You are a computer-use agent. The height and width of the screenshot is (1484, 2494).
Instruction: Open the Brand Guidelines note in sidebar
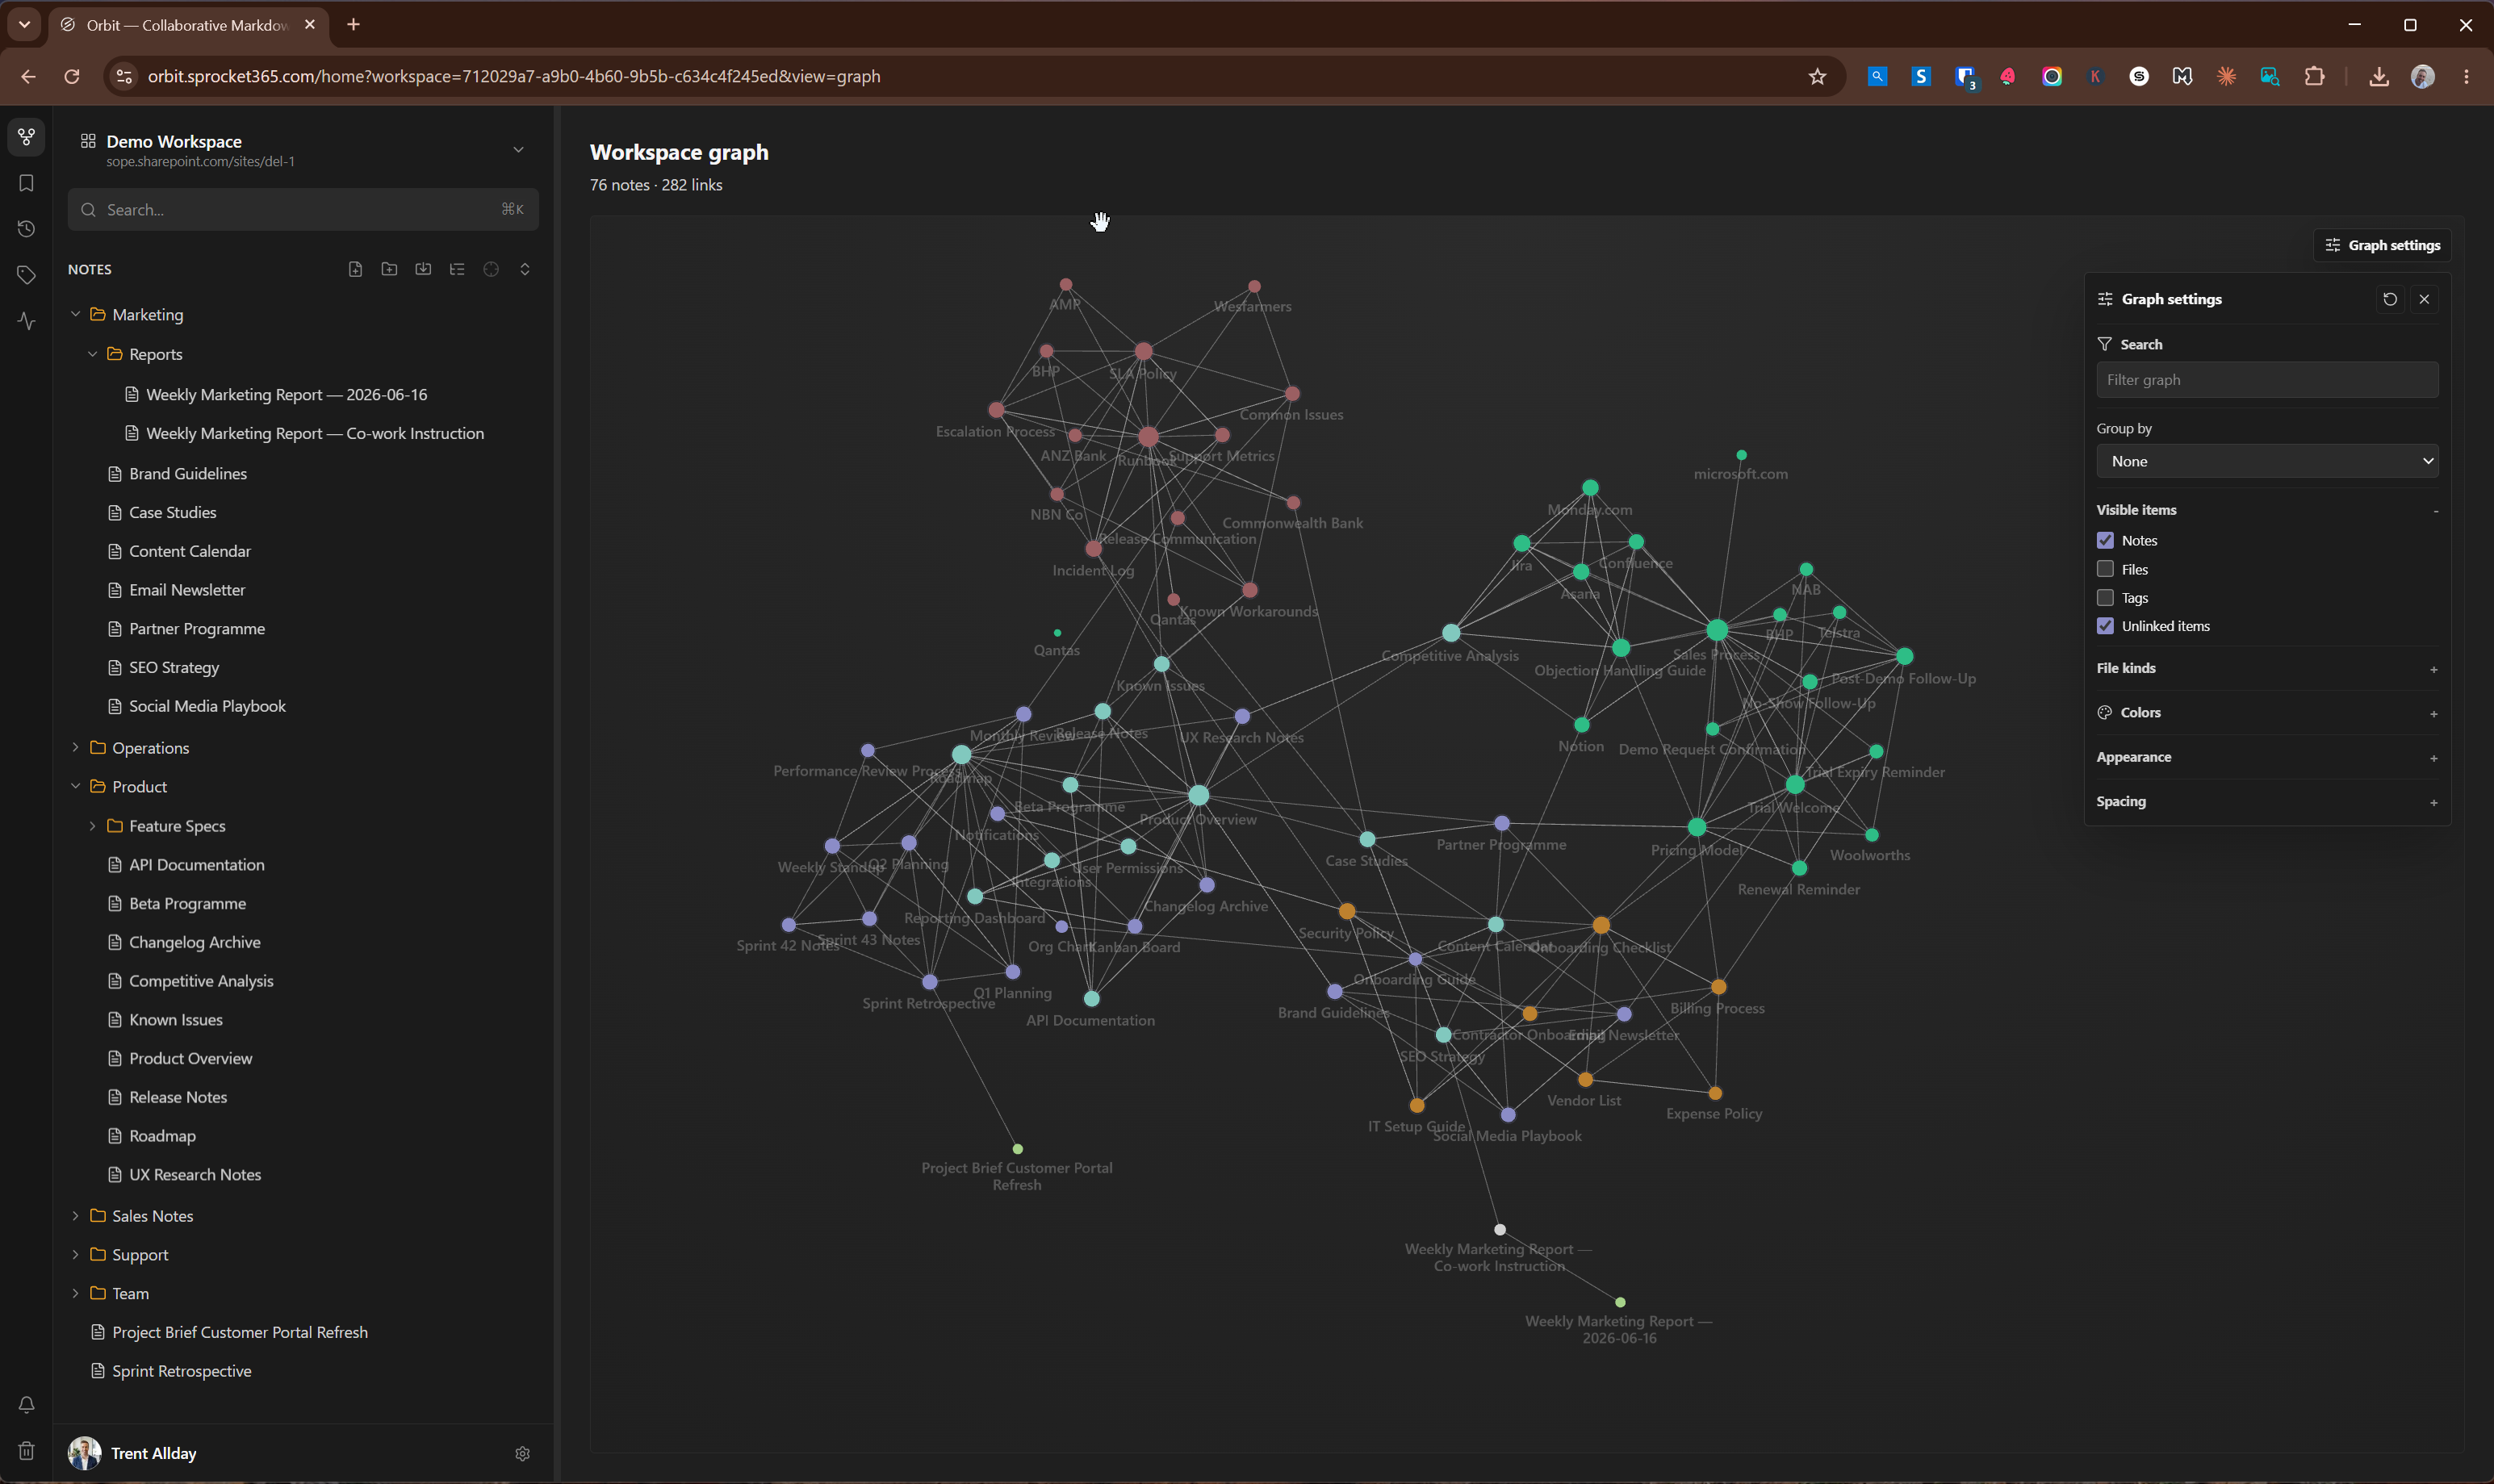(x=188, y=473)
